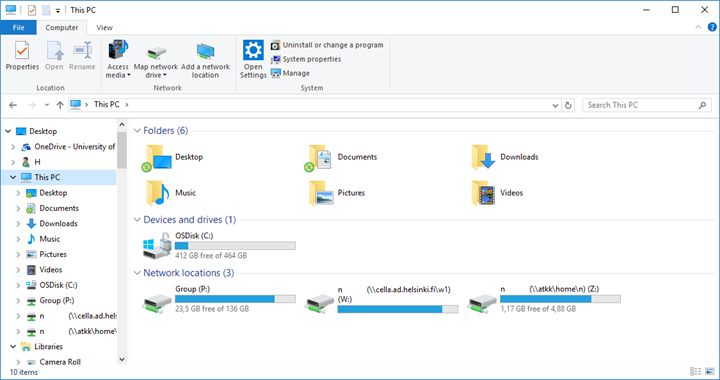This screenshot has width=720, height=380.
Task: Choose Uninstall or change a program
Action: tap(327, 45)
